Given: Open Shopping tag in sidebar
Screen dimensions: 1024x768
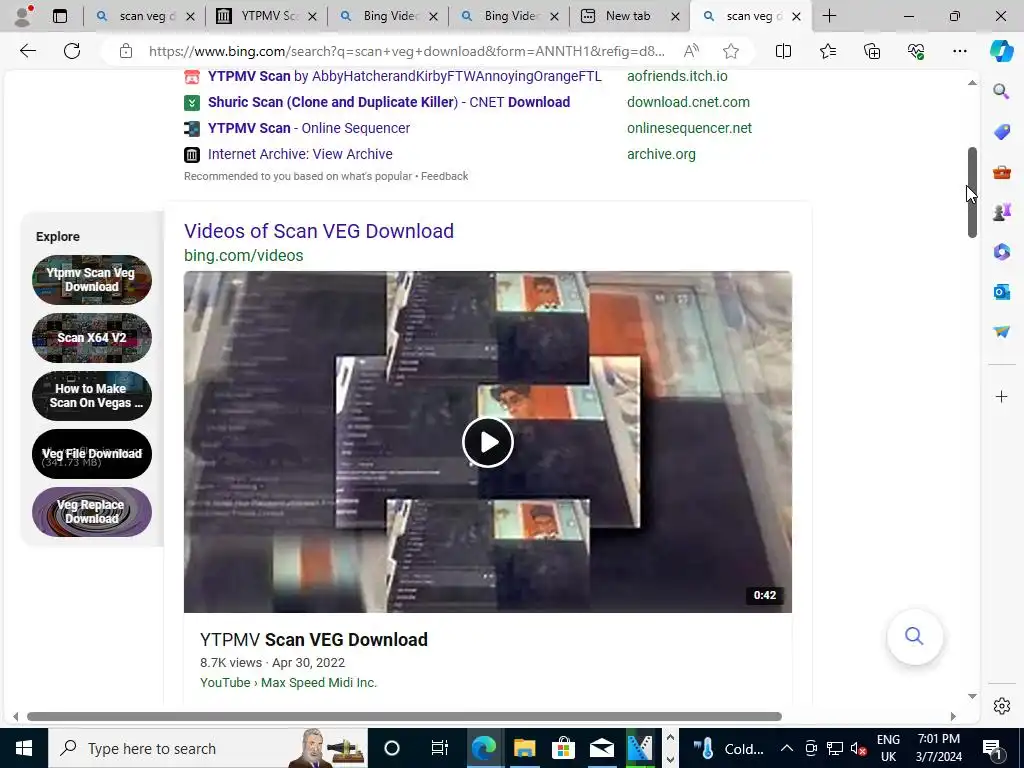Looking at the screenshot, I should pos(1001,131).
